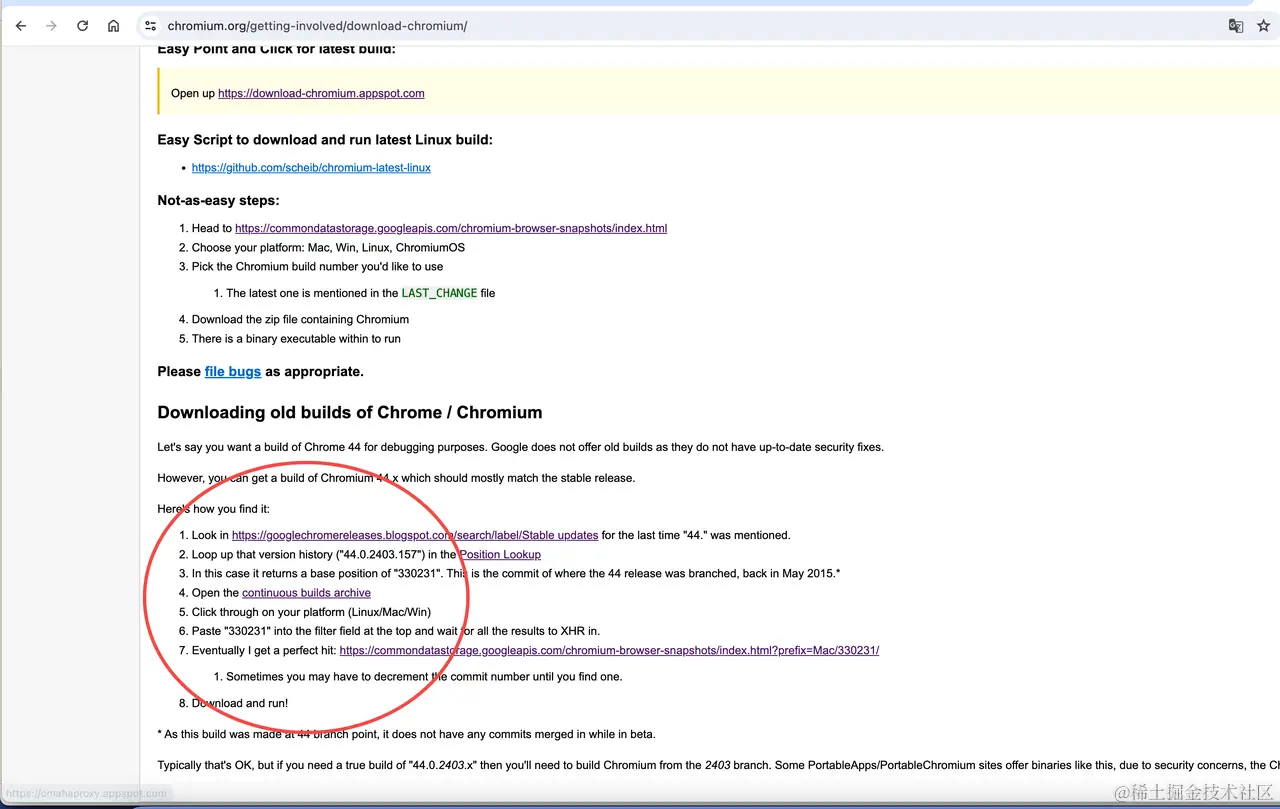Click the 'Easy Script to download and run latest Linux build:' heading
This screenshot has width=1280, height=809.
click(325, 140)
